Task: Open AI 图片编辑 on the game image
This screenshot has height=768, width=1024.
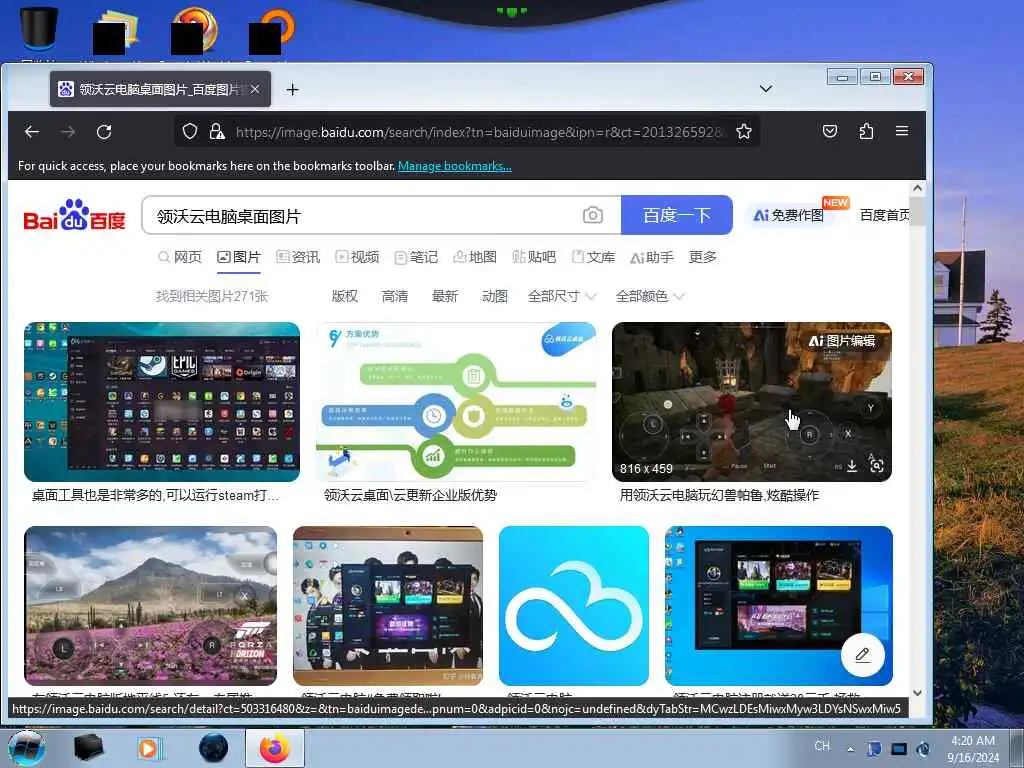Action: [x=841, y=341]
